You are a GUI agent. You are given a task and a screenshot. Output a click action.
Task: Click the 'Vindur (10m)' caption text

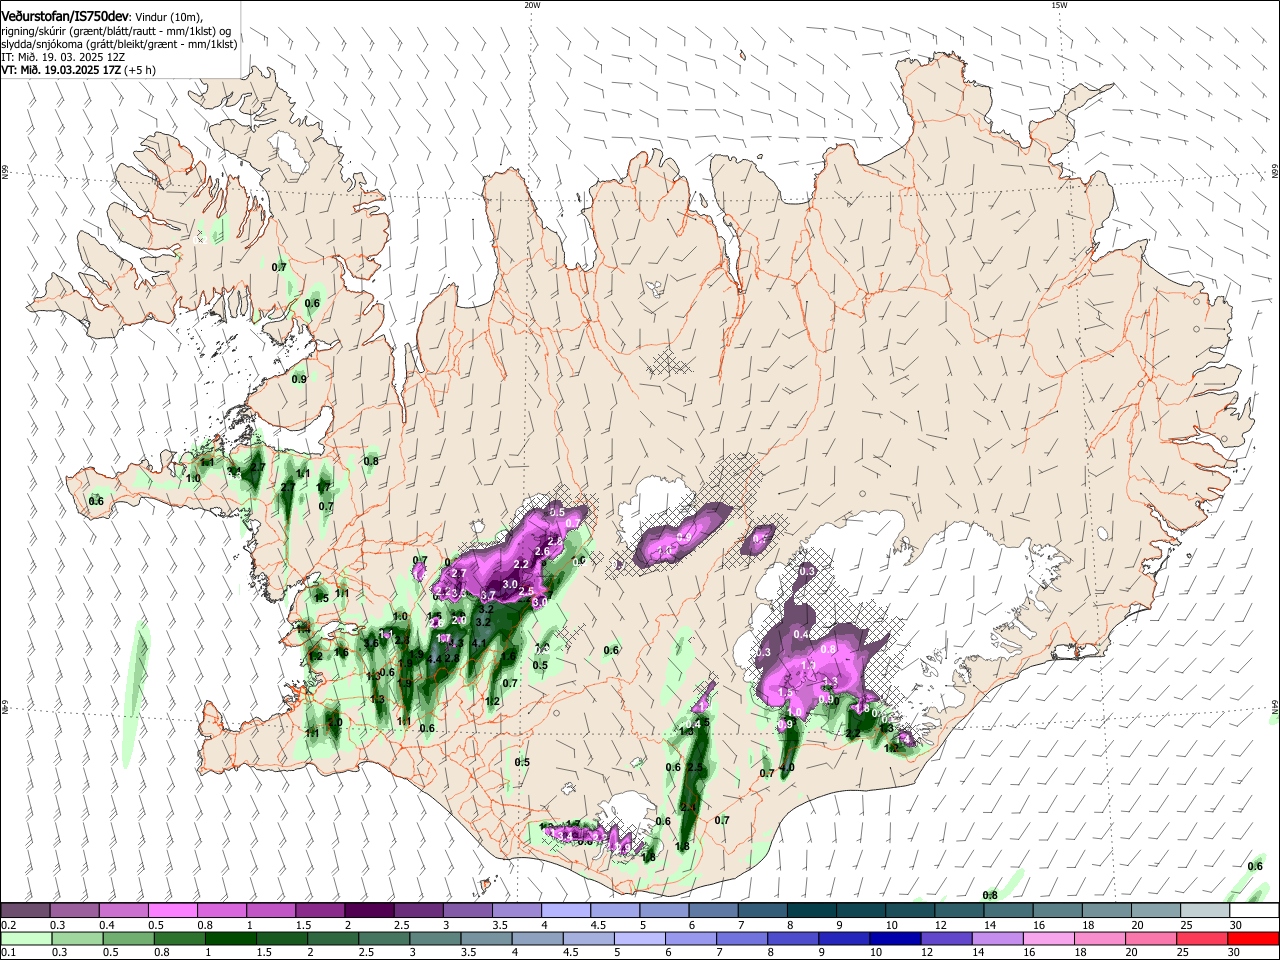[x=169, y=17]
